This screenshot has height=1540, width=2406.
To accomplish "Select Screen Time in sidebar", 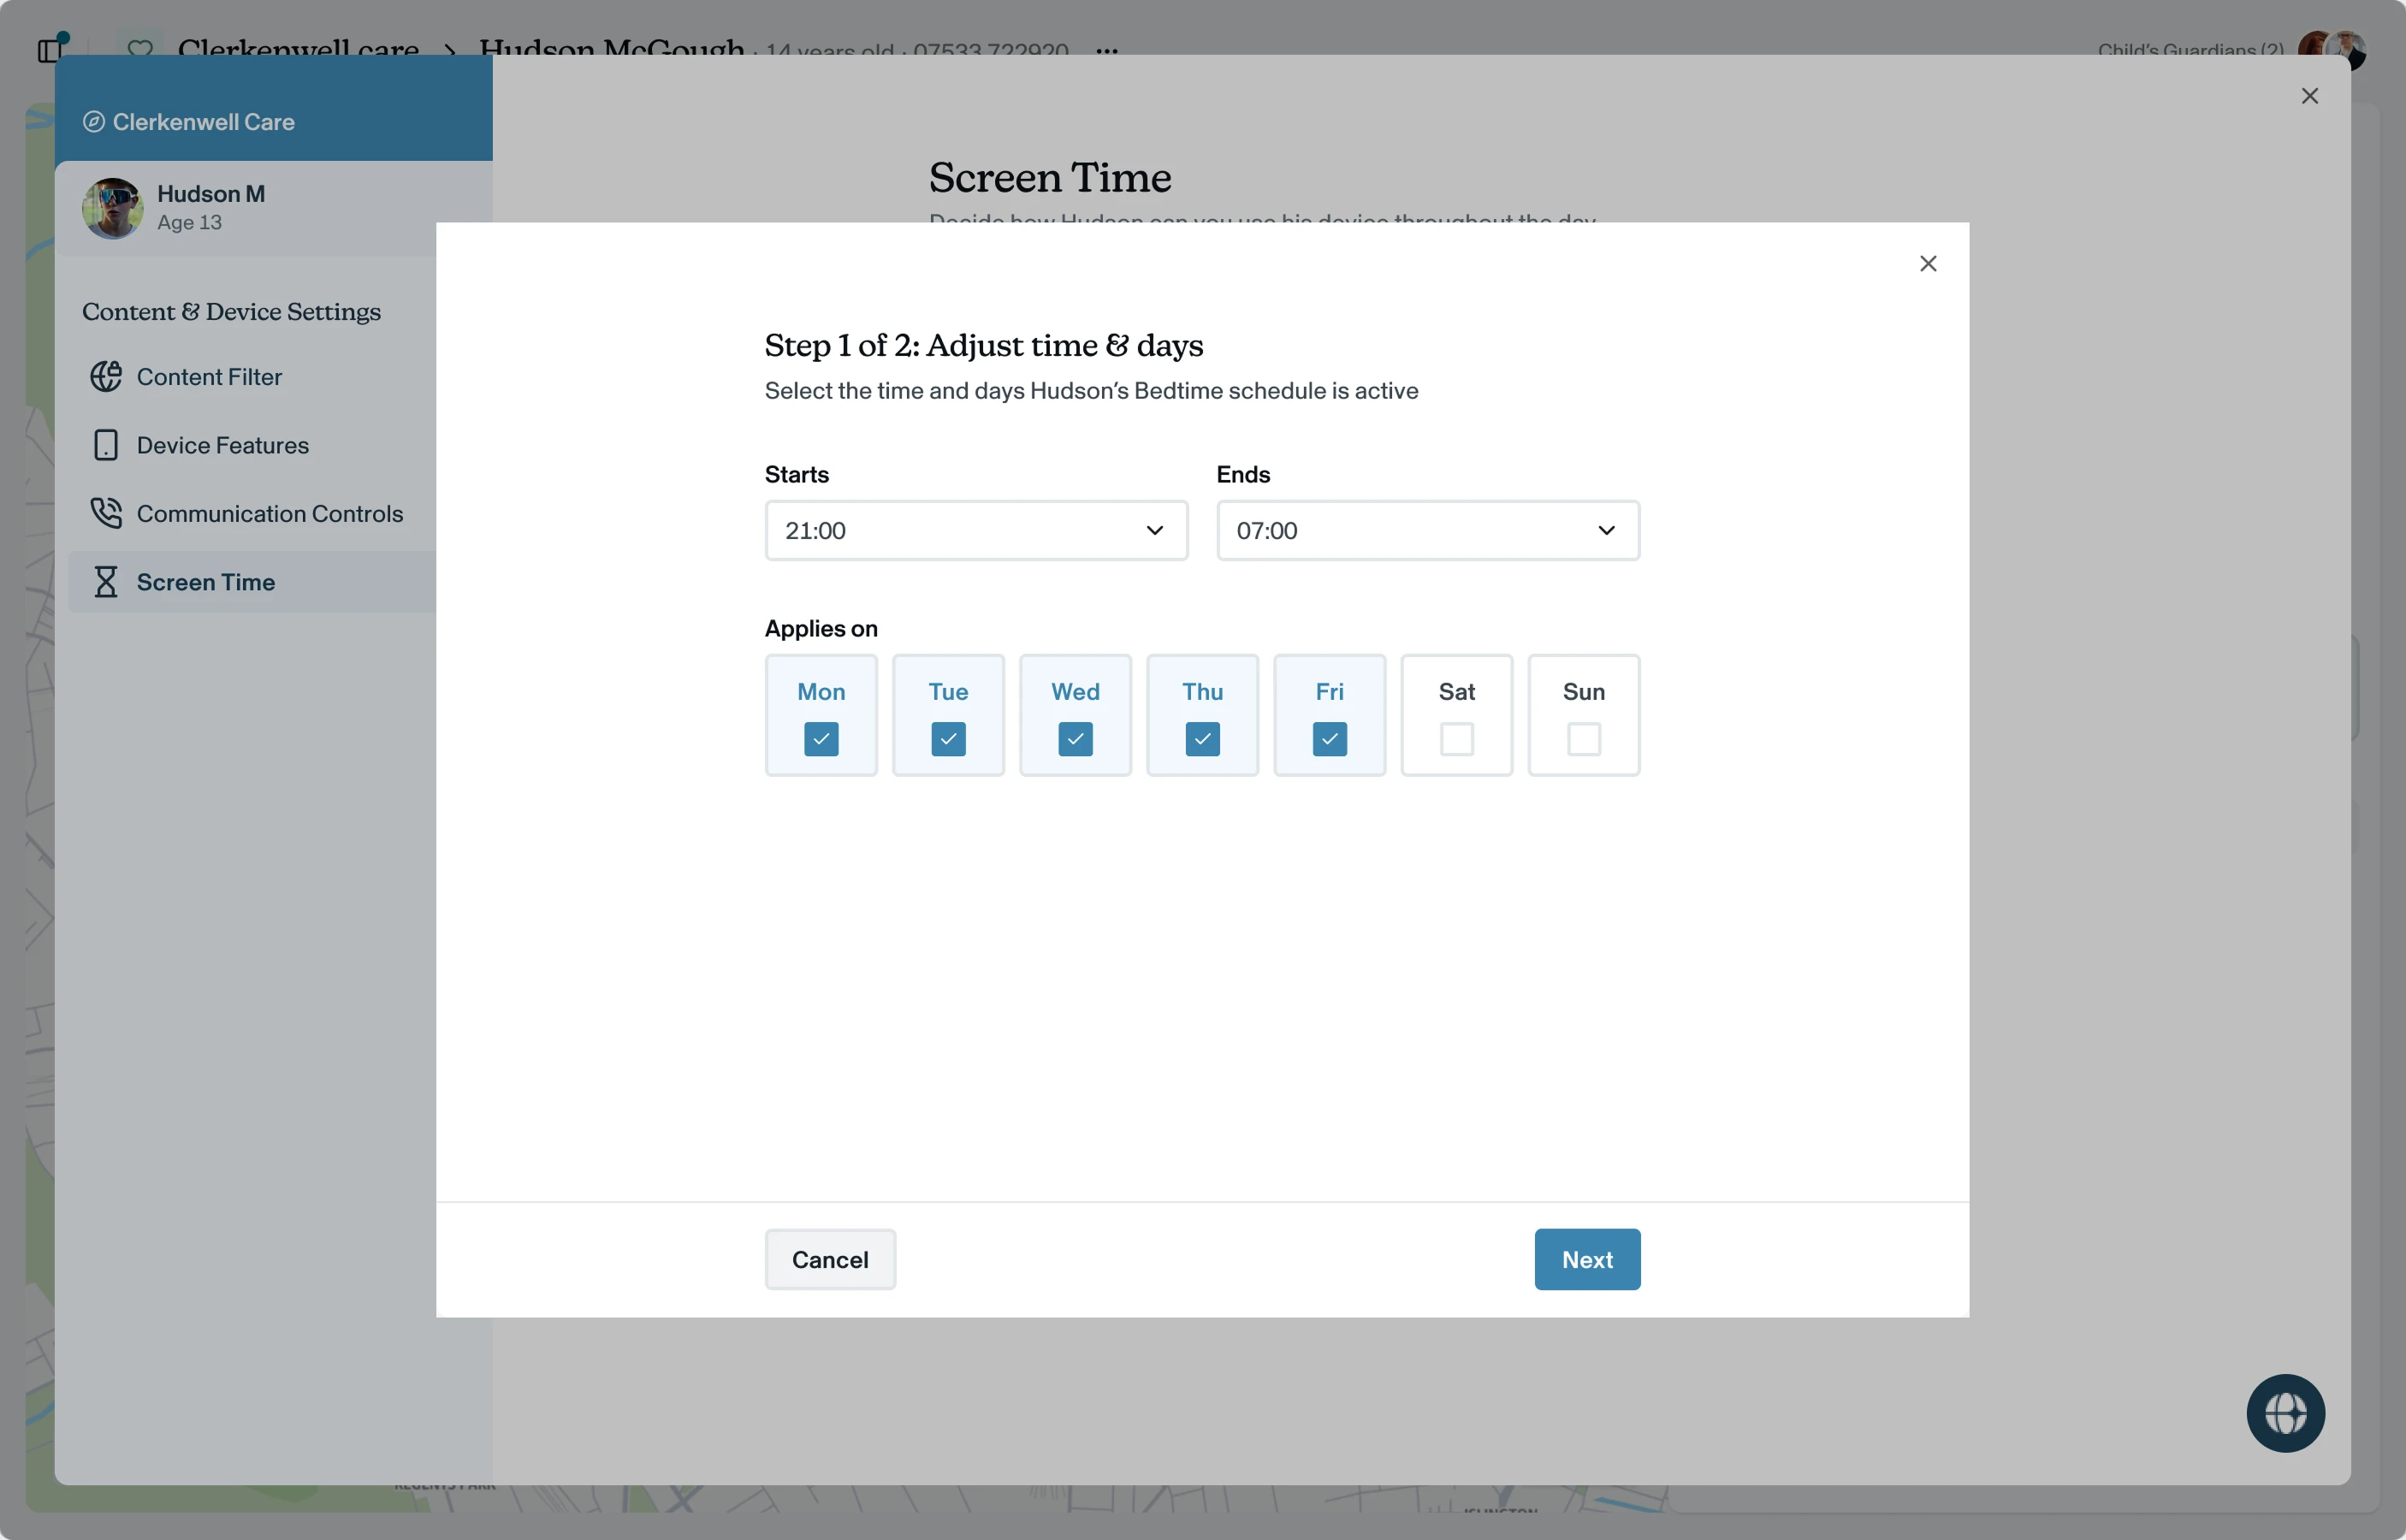I will tap(252, 582).
